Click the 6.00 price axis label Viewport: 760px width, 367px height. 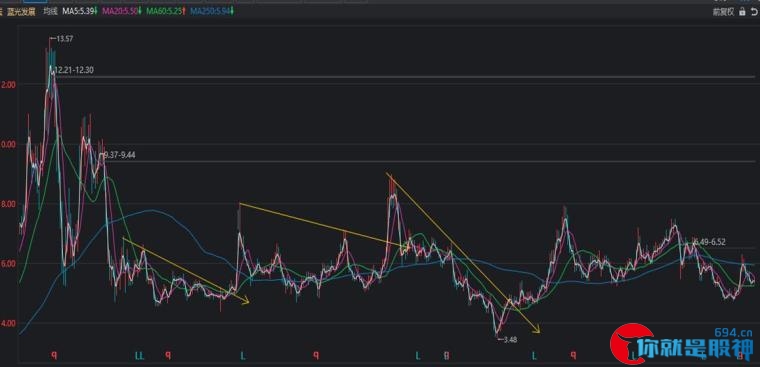click(8, 264)
